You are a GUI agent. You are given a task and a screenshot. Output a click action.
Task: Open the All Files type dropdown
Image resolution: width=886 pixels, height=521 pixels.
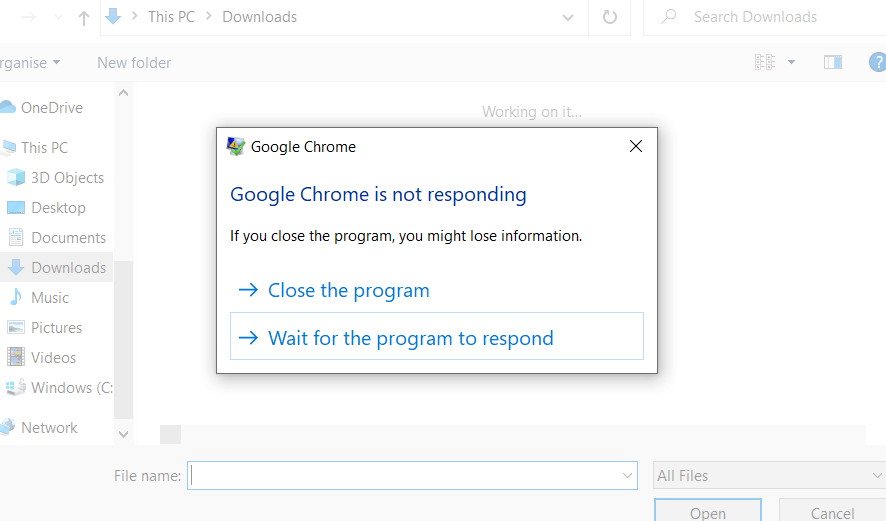(x=770, y=476)
